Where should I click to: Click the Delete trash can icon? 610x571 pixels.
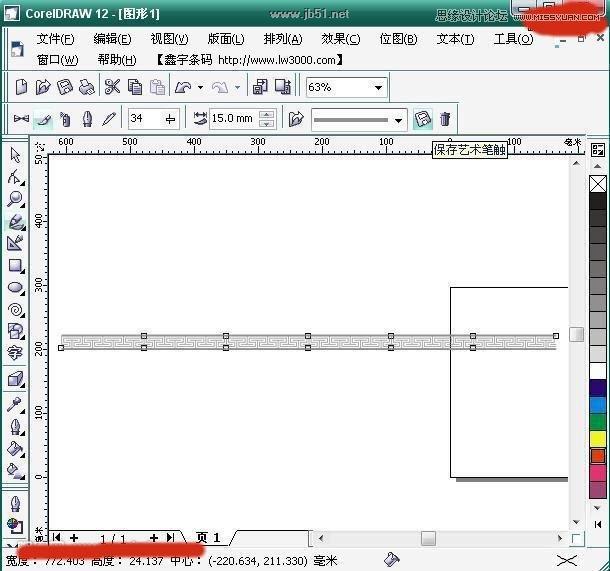click(x=445, y=119)
